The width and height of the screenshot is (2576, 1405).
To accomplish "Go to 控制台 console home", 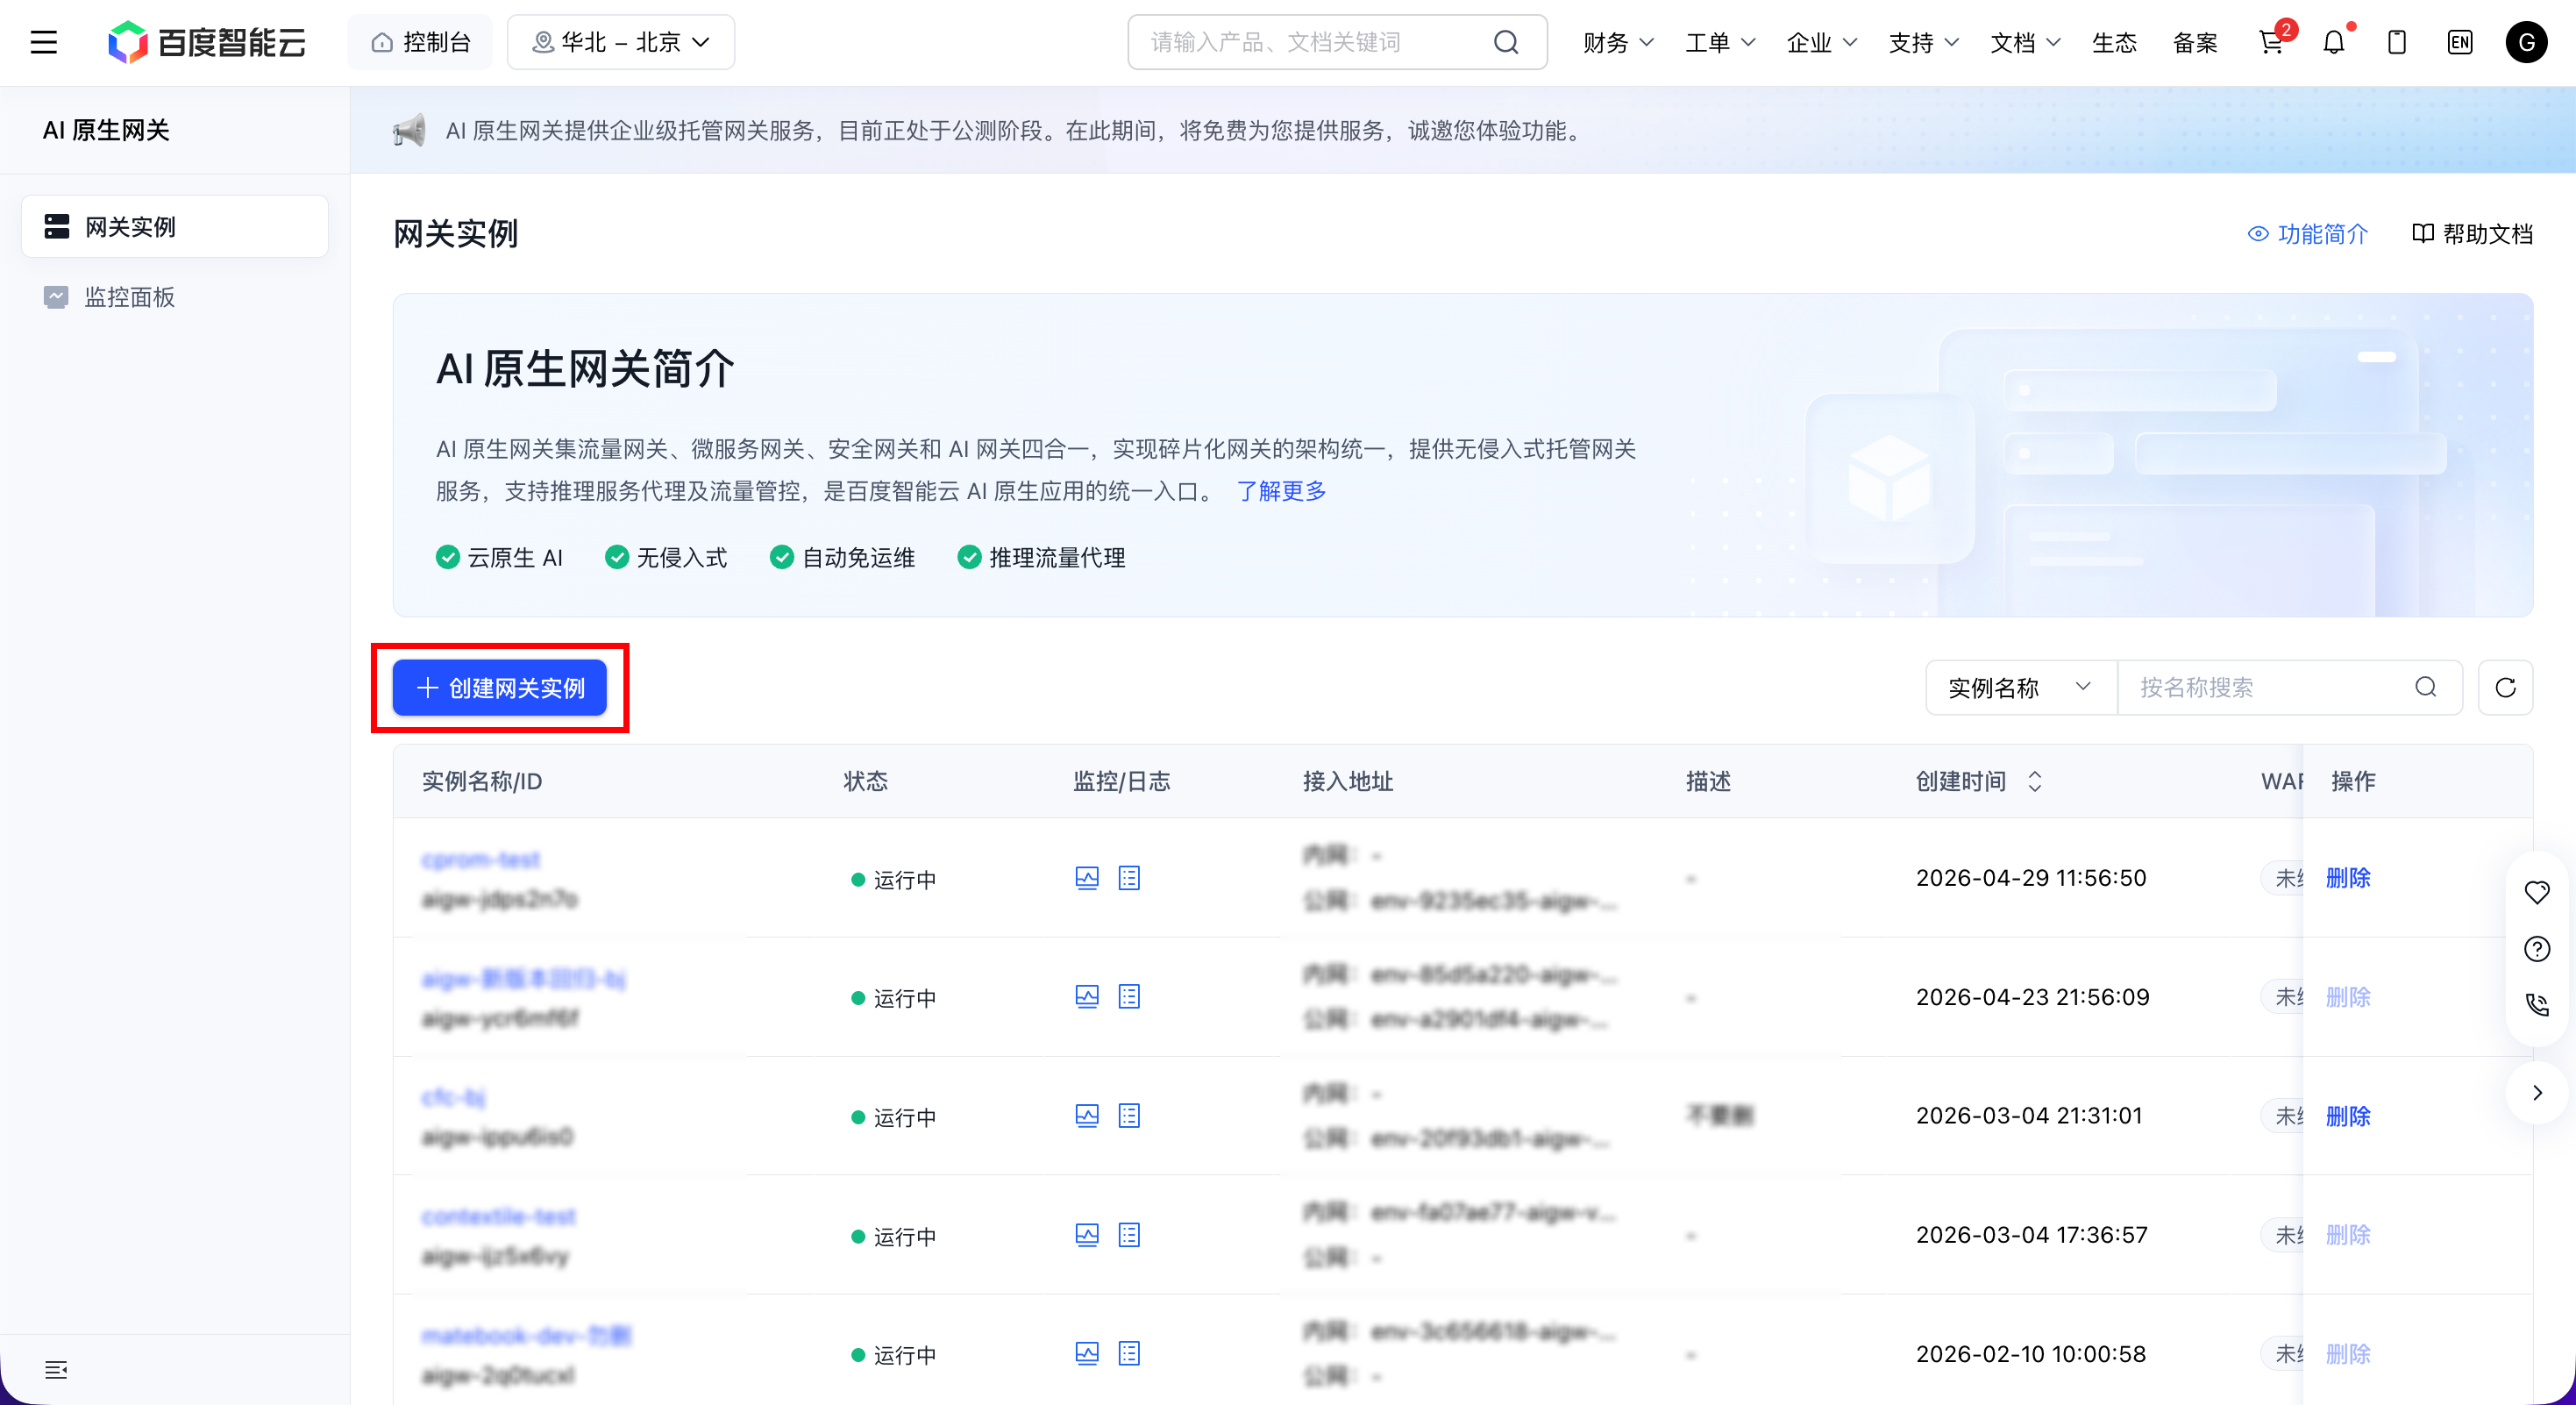I will pyautogui.click(x=420, y=42).
